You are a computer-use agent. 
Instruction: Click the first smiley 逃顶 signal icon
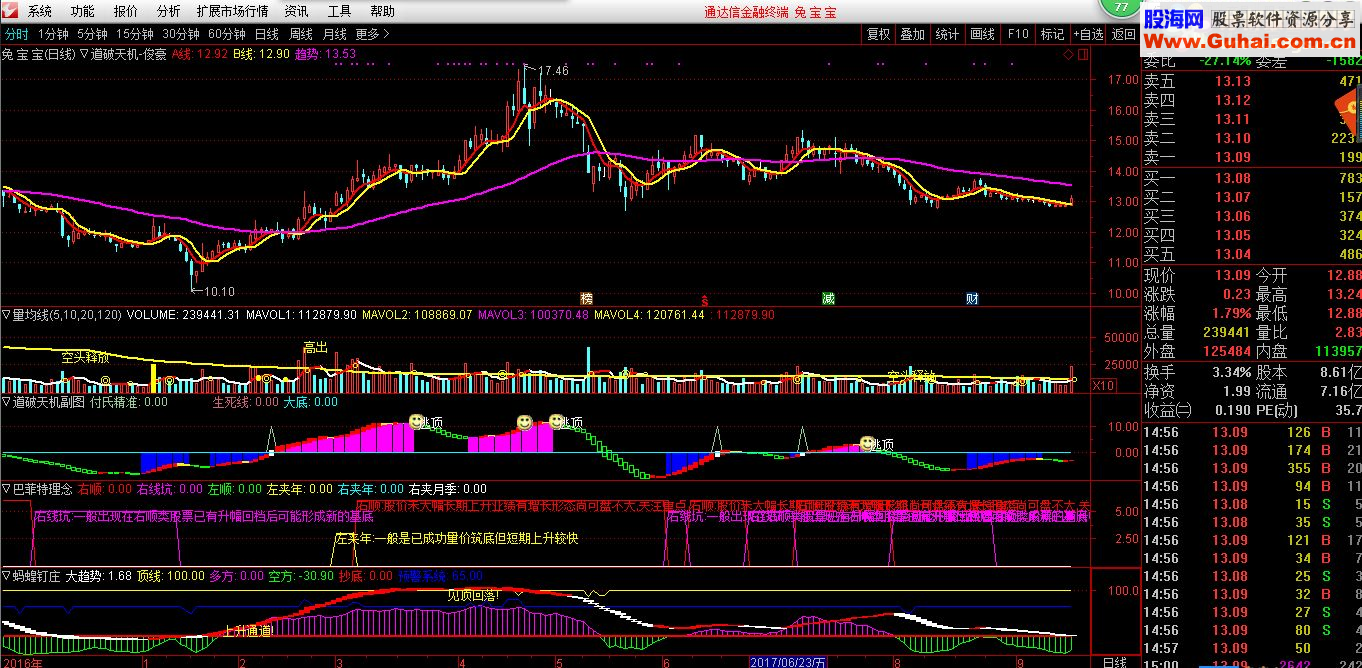[x=416, y=422]
